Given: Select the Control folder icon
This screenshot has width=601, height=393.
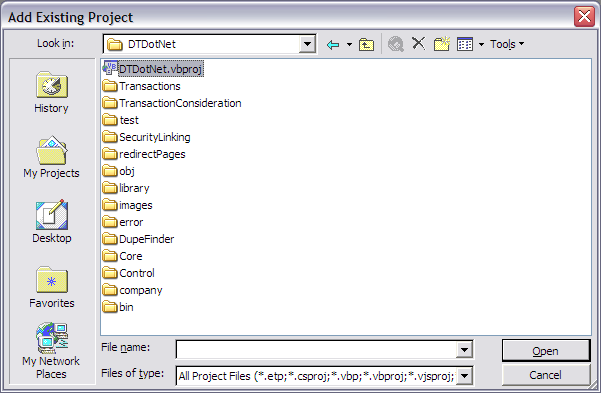Looking at the screenshot, I should 110,273.
